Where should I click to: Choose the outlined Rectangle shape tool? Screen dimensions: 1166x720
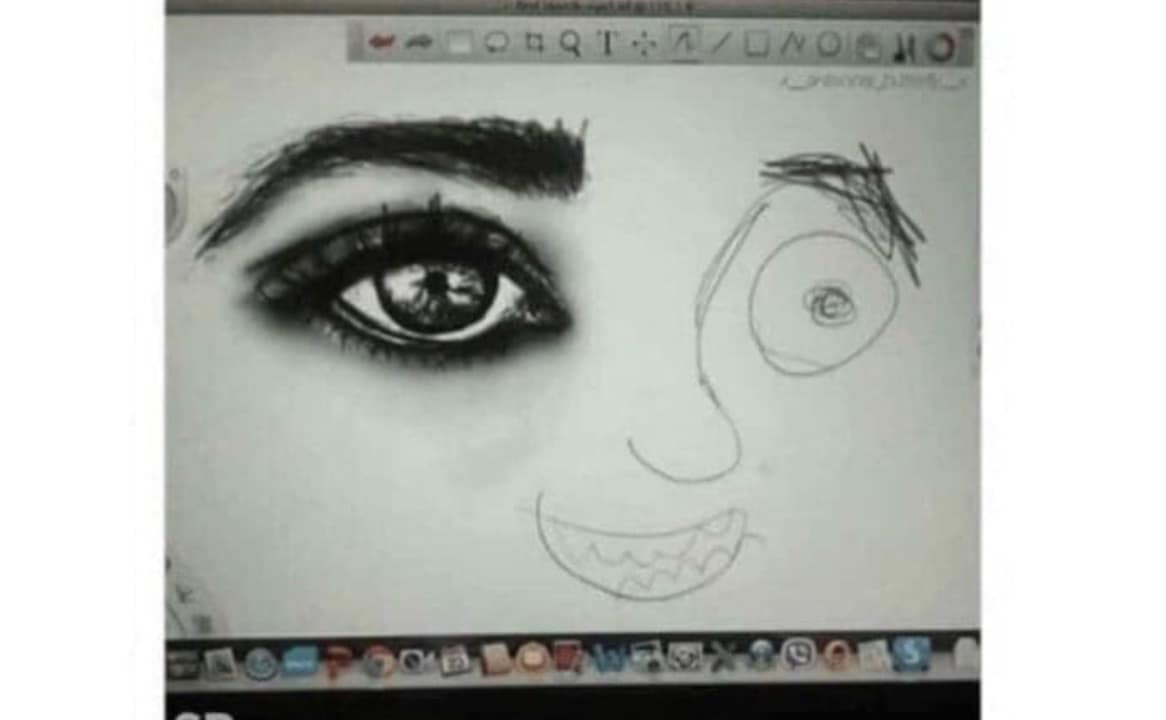point(757,44)
